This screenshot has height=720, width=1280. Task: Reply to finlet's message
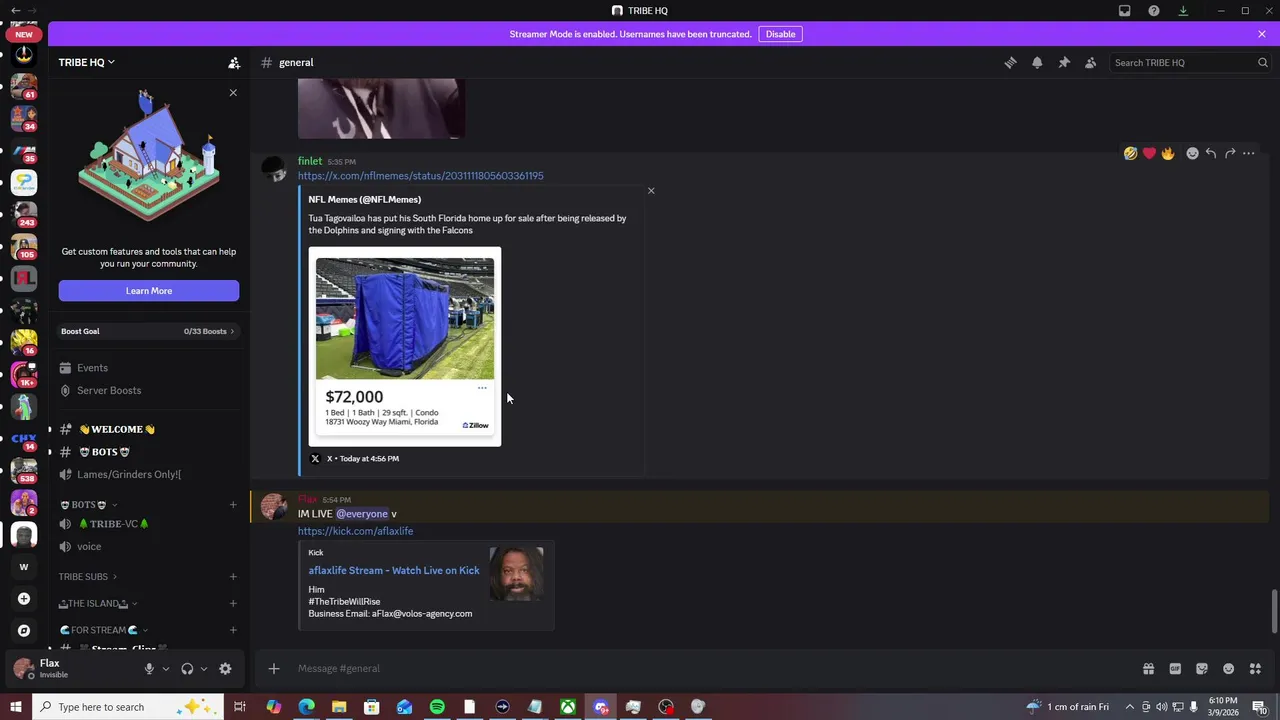[1211, 153]
